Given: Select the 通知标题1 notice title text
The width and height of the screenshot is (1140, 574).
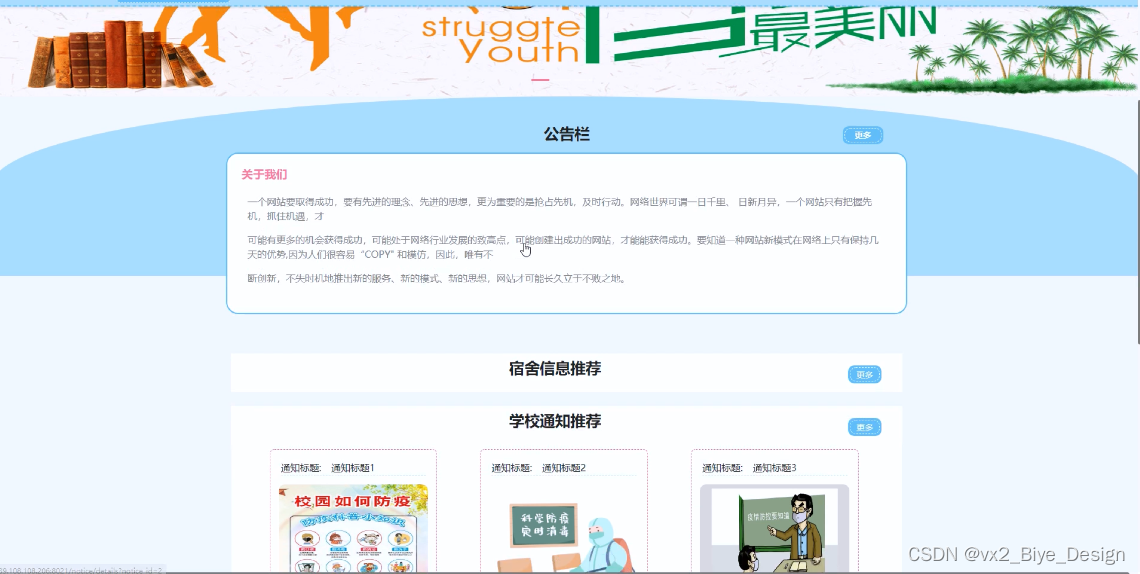Looking at the screenshot, I should coord(353,468).
